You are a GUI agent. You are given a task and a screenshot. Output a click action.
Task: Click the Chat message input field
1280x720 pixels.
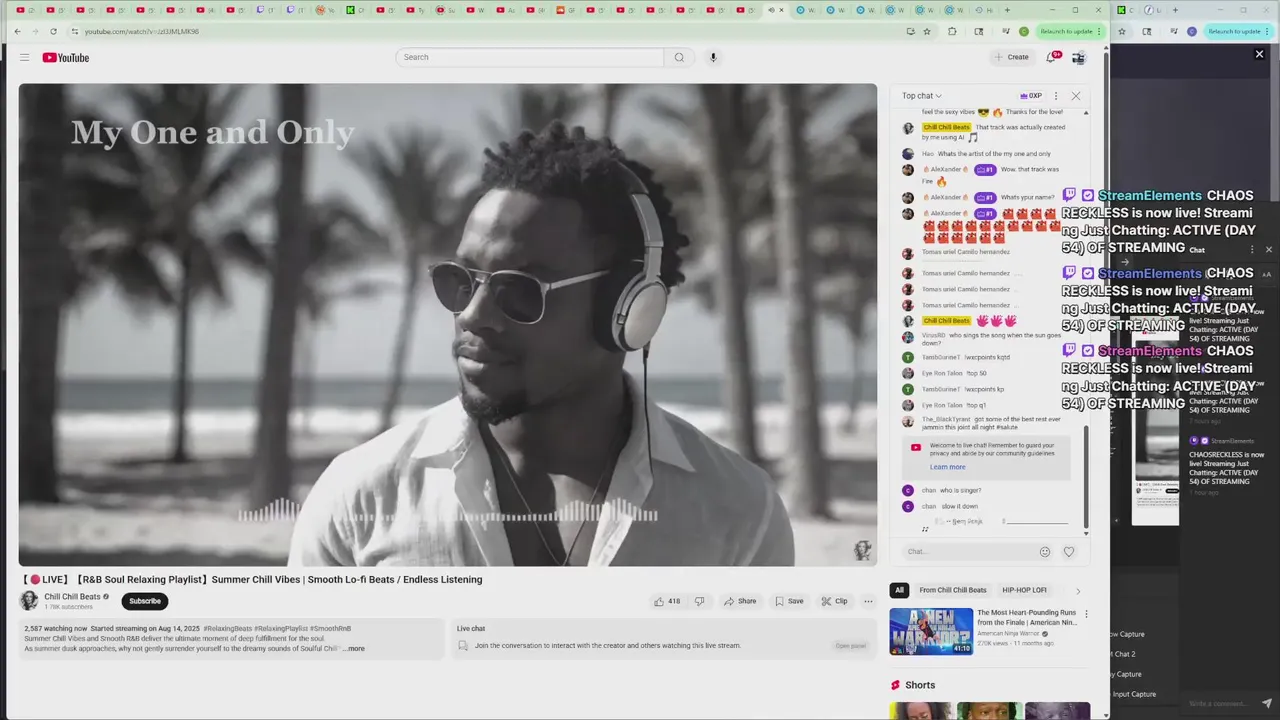[x=968, y=552]
